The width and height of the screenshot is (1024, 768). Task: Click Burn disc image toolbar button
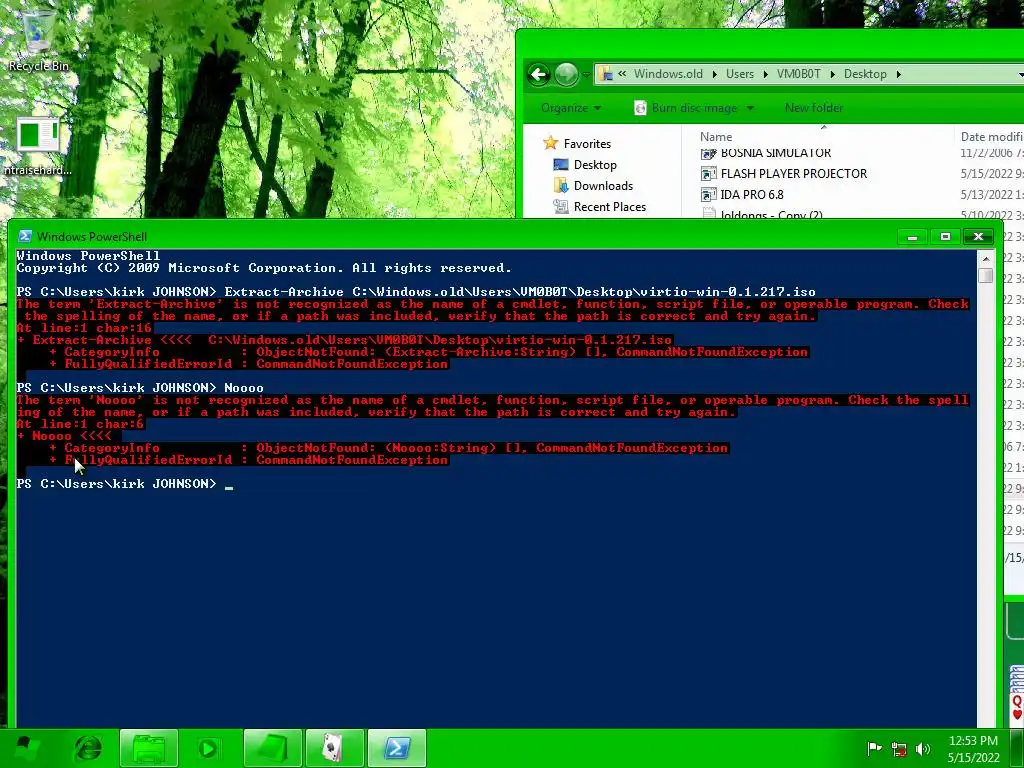[x=686, y=108]
